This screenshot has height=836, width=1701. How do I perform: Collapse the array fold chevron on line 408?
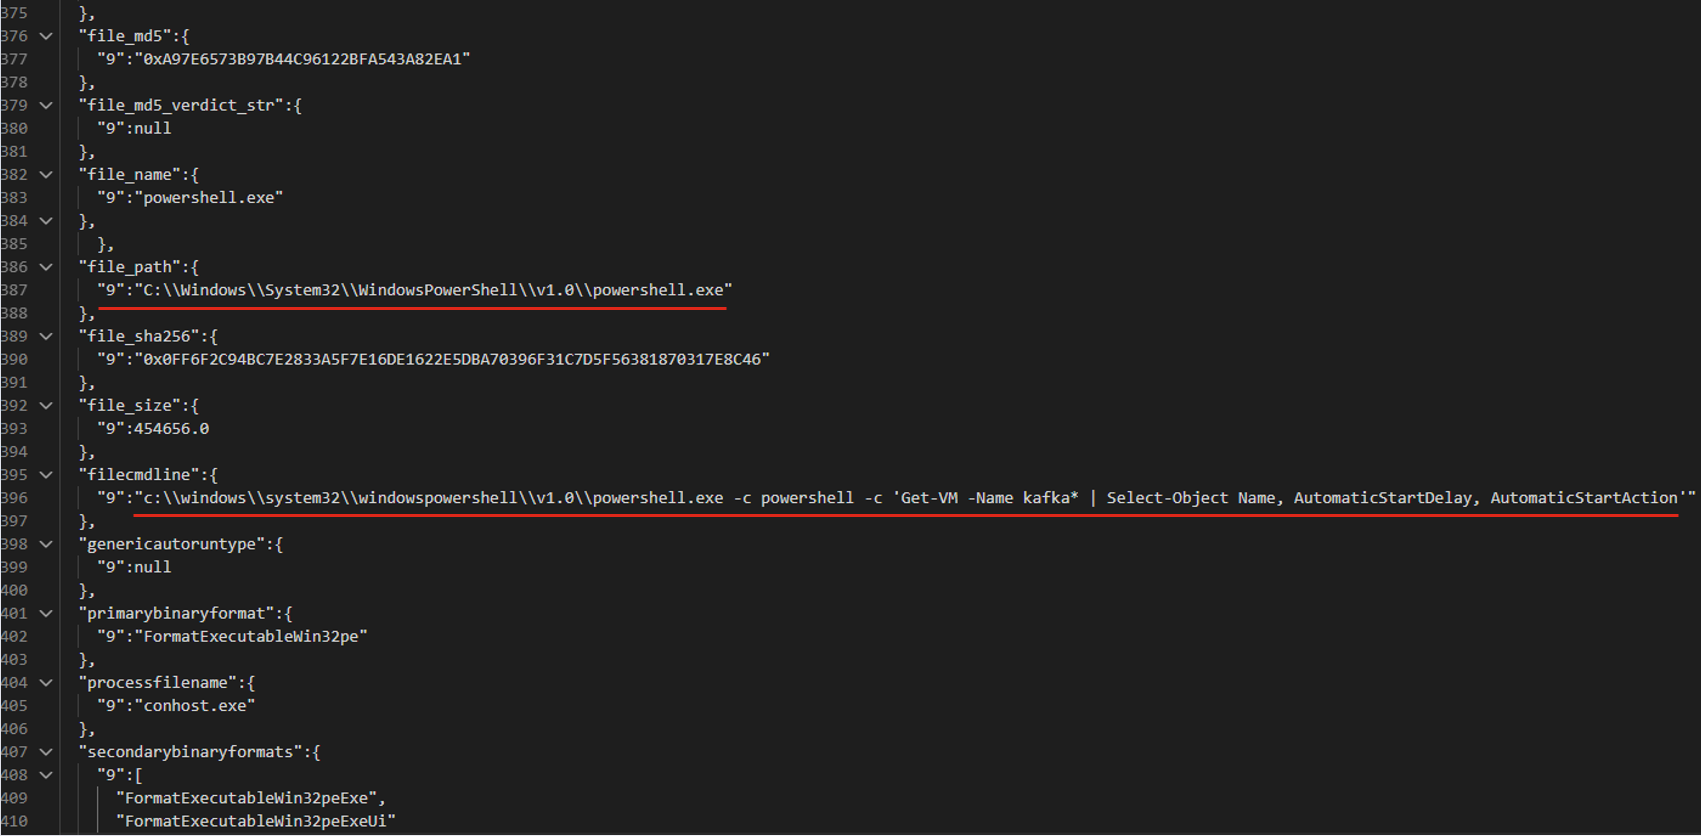(46, 775)
